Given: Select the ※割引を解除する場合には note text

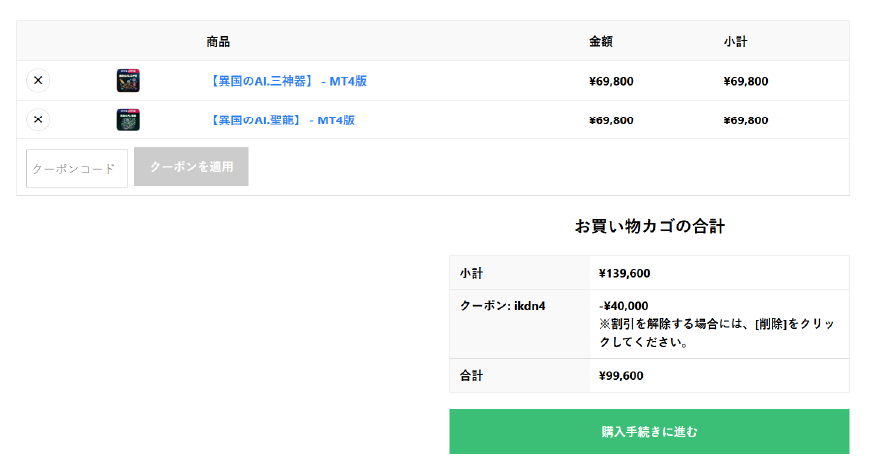Looking at the screenshot, I should point(717,333).
